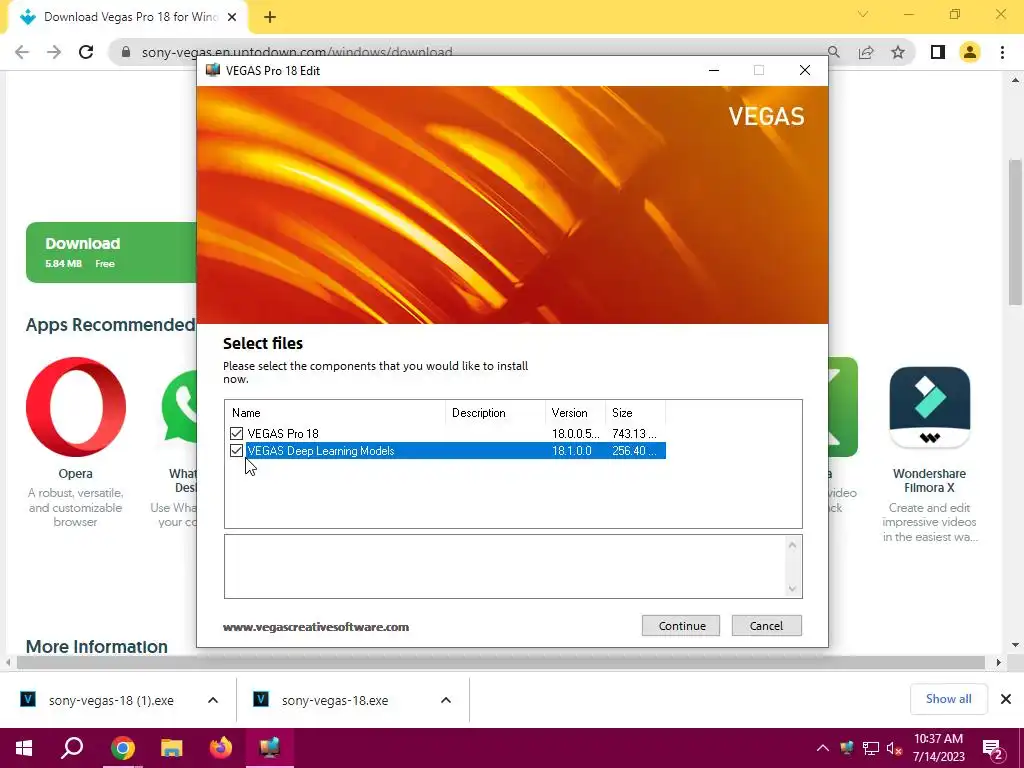Cancel the VEGAS Pro 18 installation
Viewport: 1024px width, 768px height.
(766, 626)
